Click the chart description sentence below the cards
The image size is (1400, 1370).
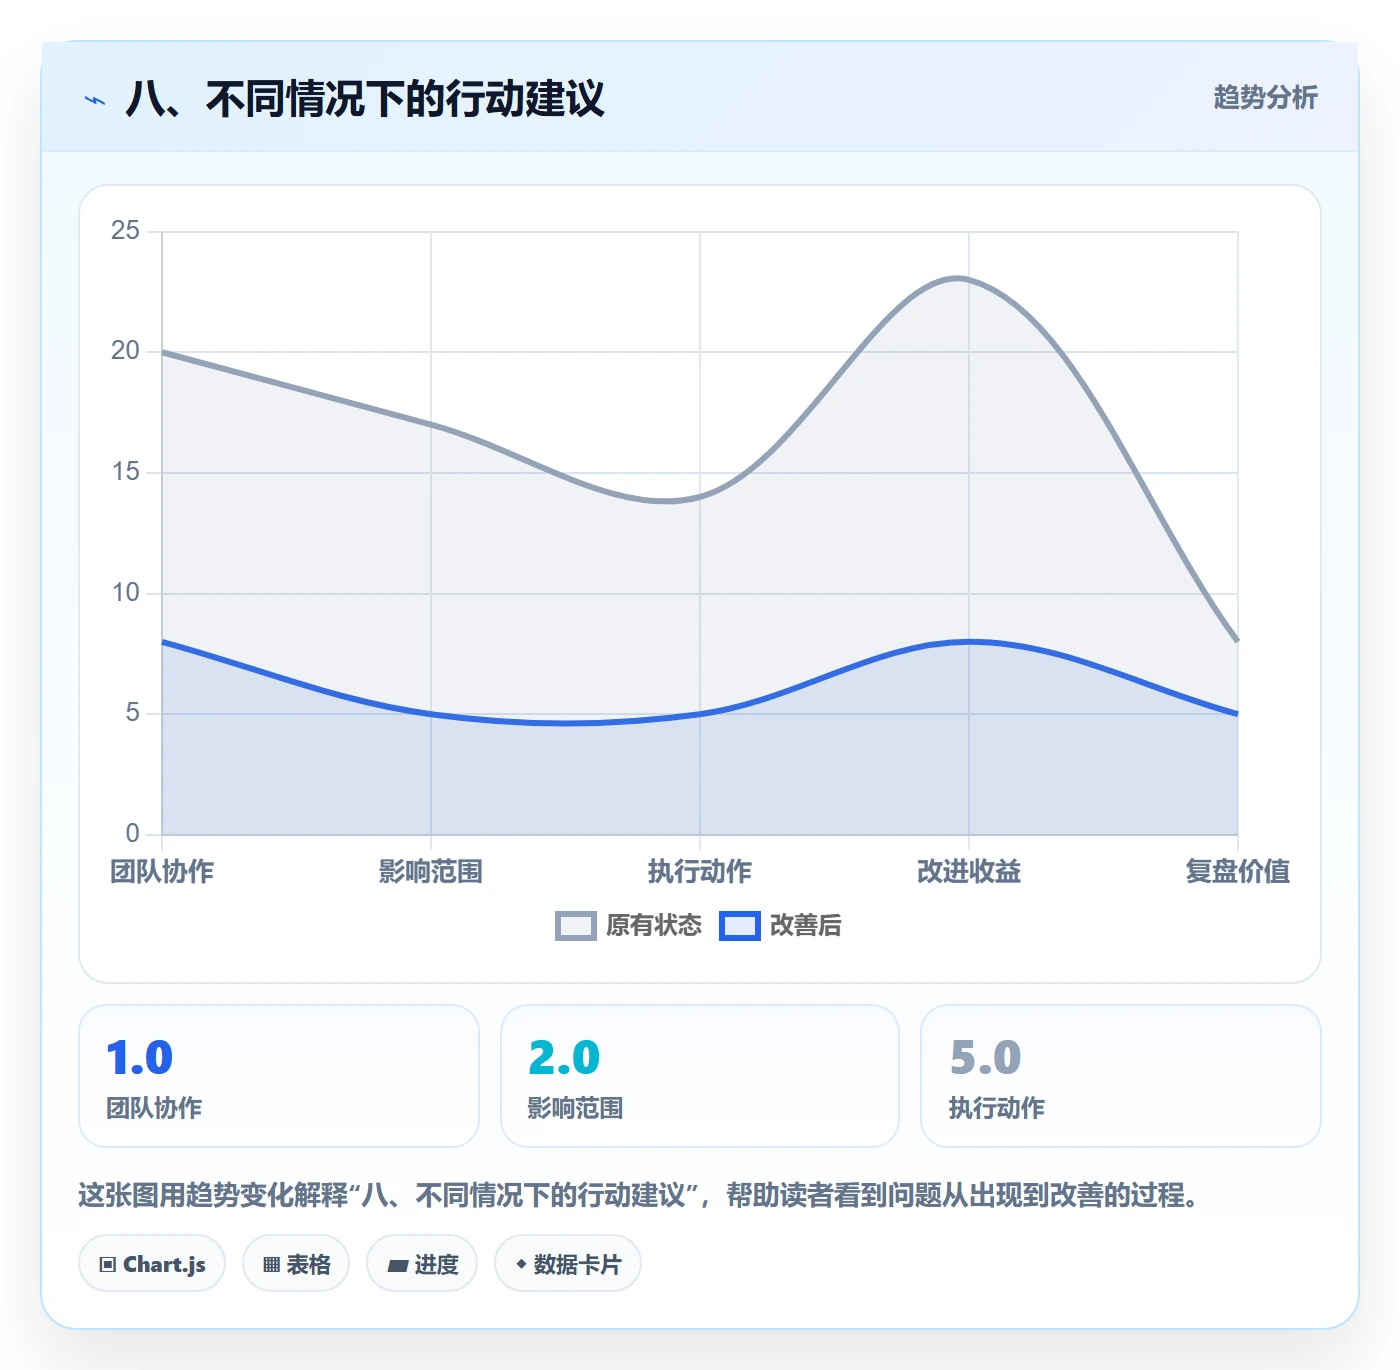(x=638, y=1195)
